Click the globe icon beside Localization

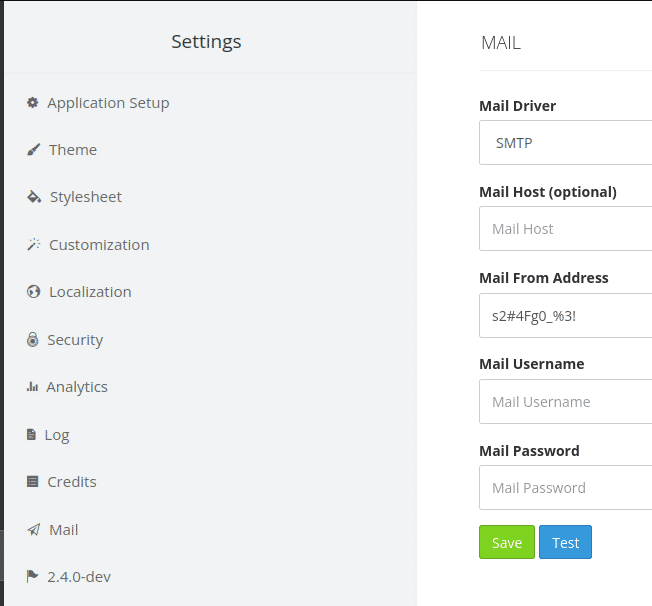tap(34, 292)
